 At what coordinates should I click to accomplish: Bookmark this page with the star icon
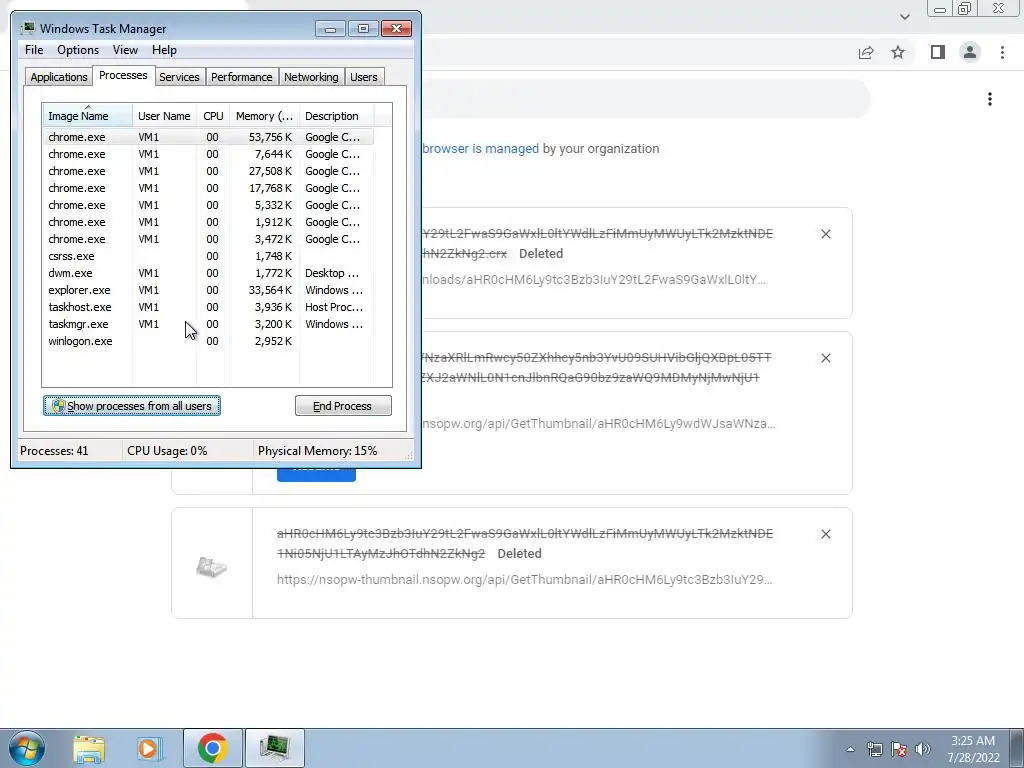pos(898,52)
